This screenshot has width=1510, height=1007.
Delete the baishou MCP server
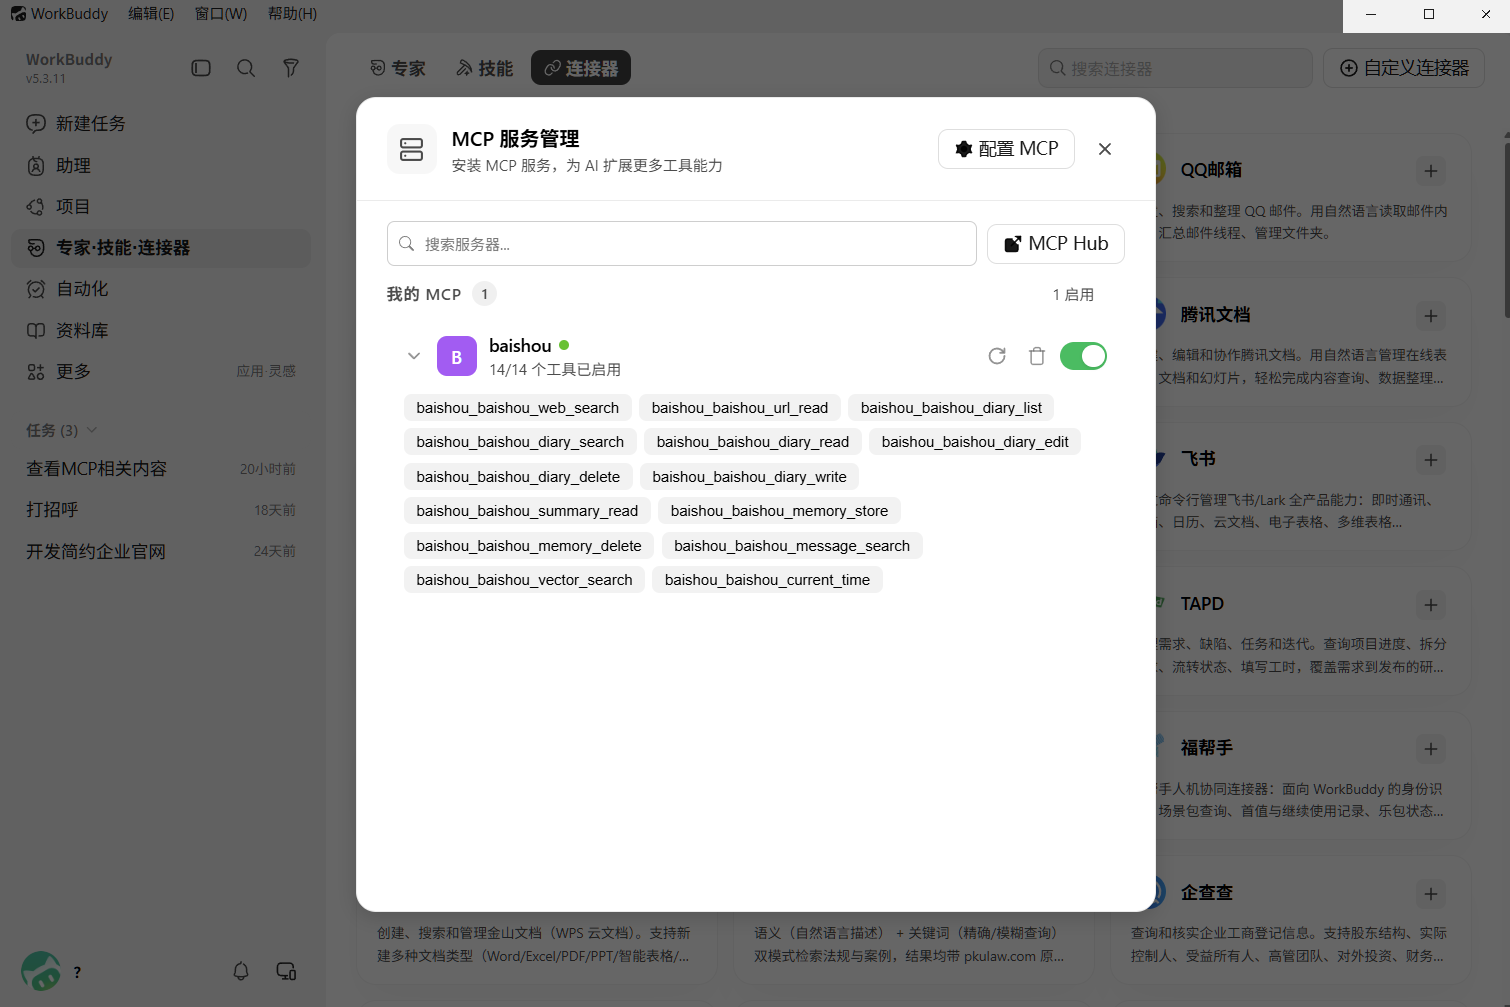(x=1037, y=356)
